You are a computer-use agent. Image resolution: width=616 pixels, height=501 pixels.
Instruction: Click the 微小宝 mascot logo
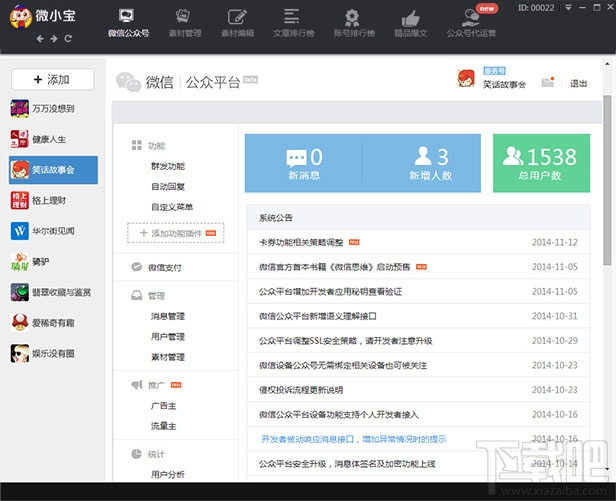click(20, 17)
